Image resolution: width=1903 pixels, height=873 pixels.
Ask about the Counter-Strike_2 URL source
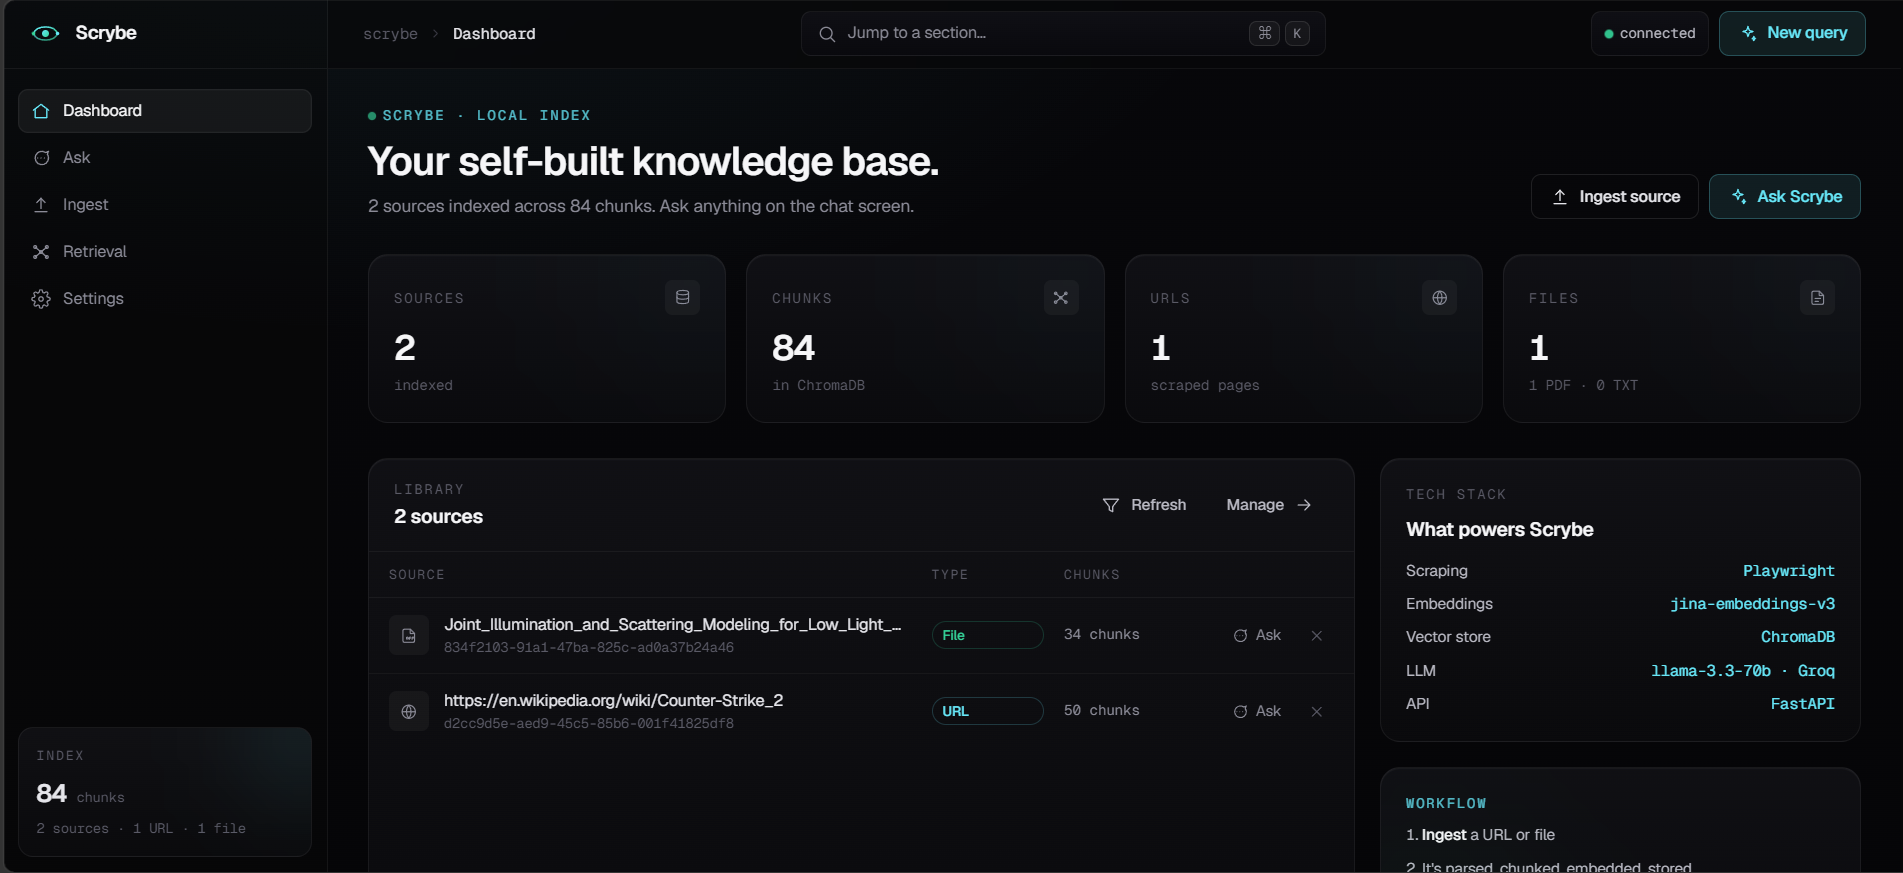[1257, 711]
